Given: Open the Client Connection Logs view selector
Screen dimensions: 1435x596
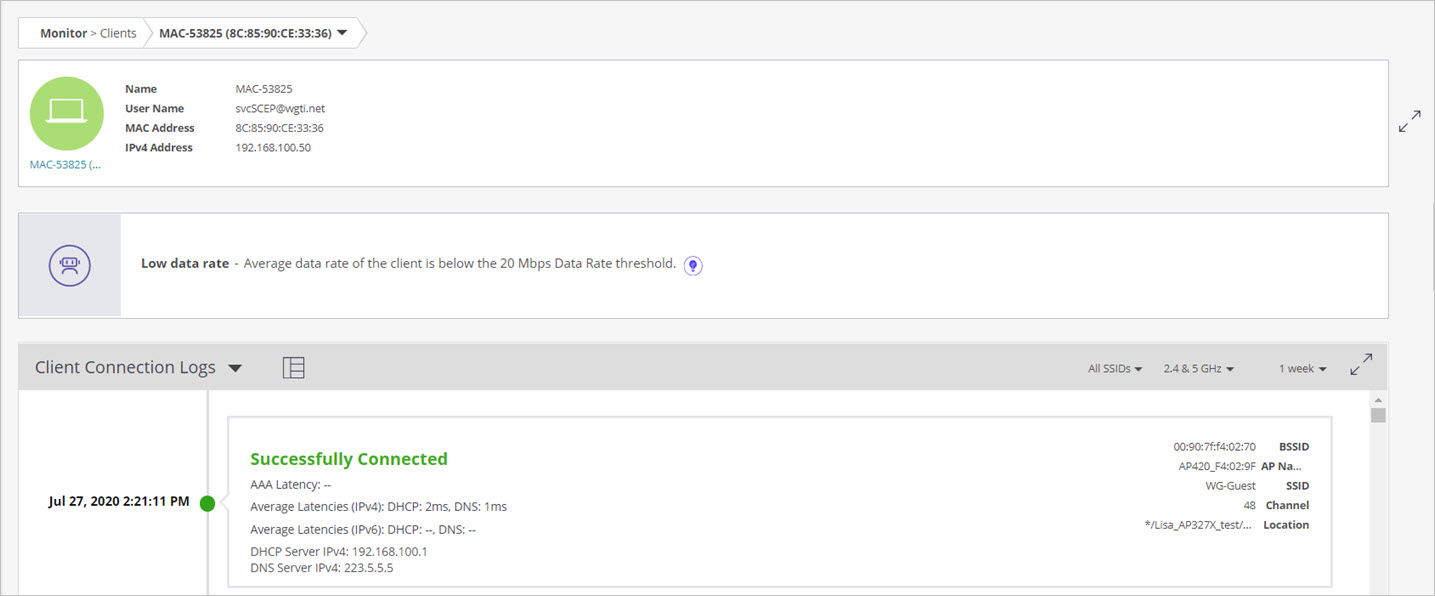Looking at the screenshot, I should click(x=235, y=367).
